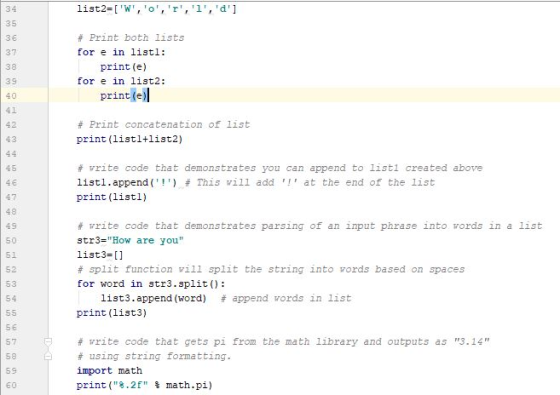Image resolution: width=560 pixels, height=395 pixels.
Task: Click line number 50 in the gutter
Action: pos(11,240)
